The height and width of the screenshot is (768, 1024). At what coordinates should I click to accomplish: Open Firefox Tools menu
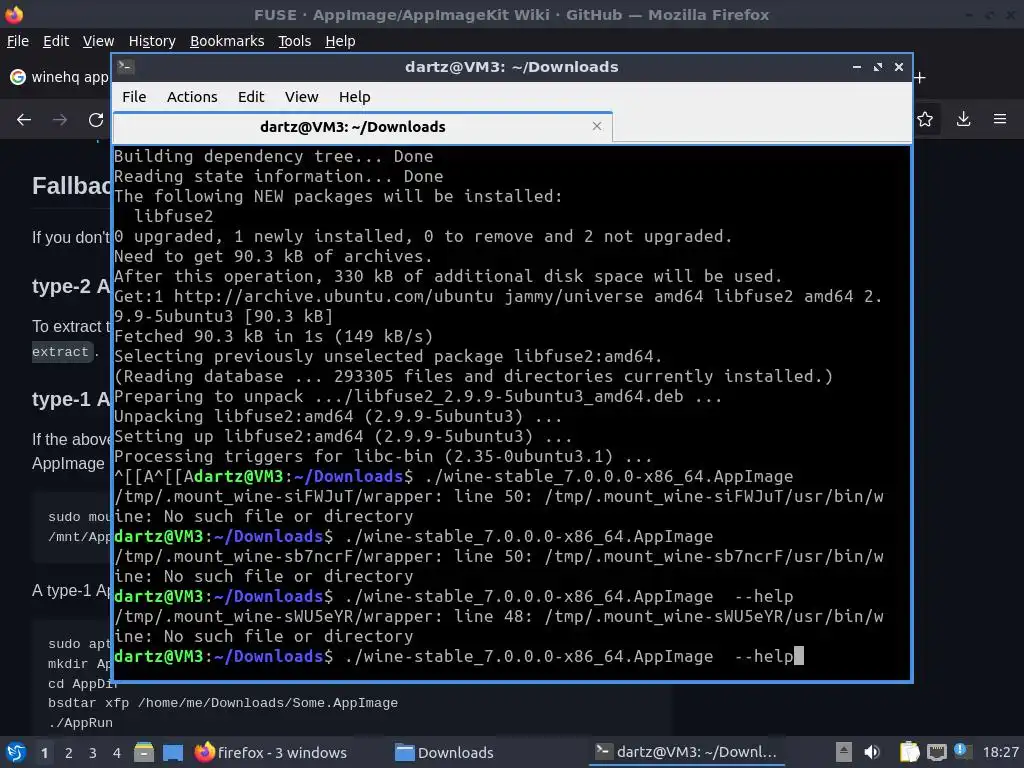tap(295, 41)
